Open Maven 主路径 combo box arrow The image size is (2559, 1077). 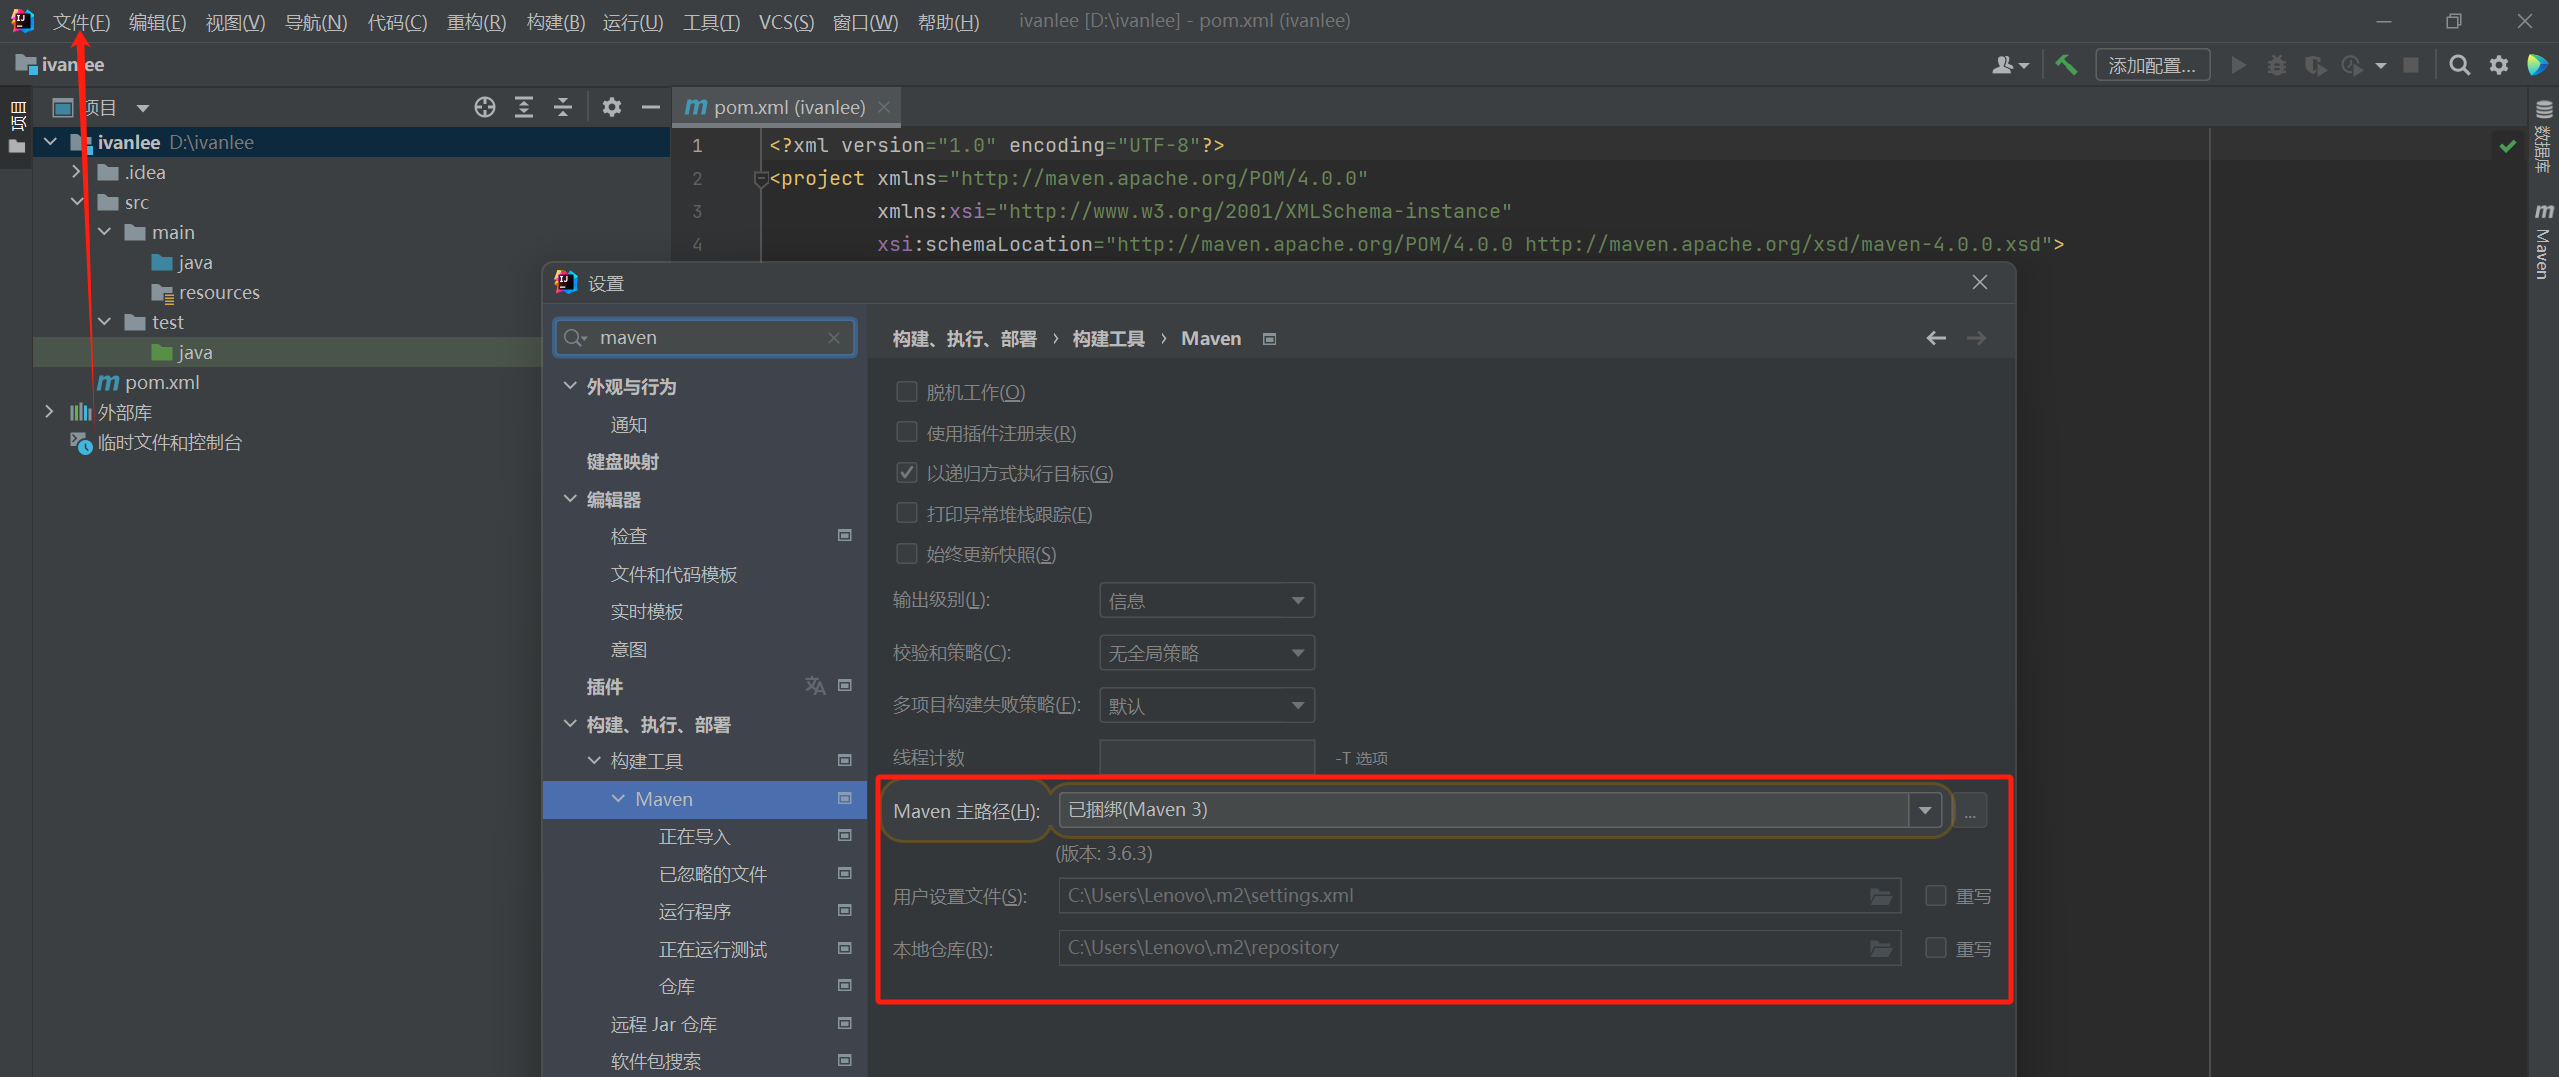pos(1925,810)
